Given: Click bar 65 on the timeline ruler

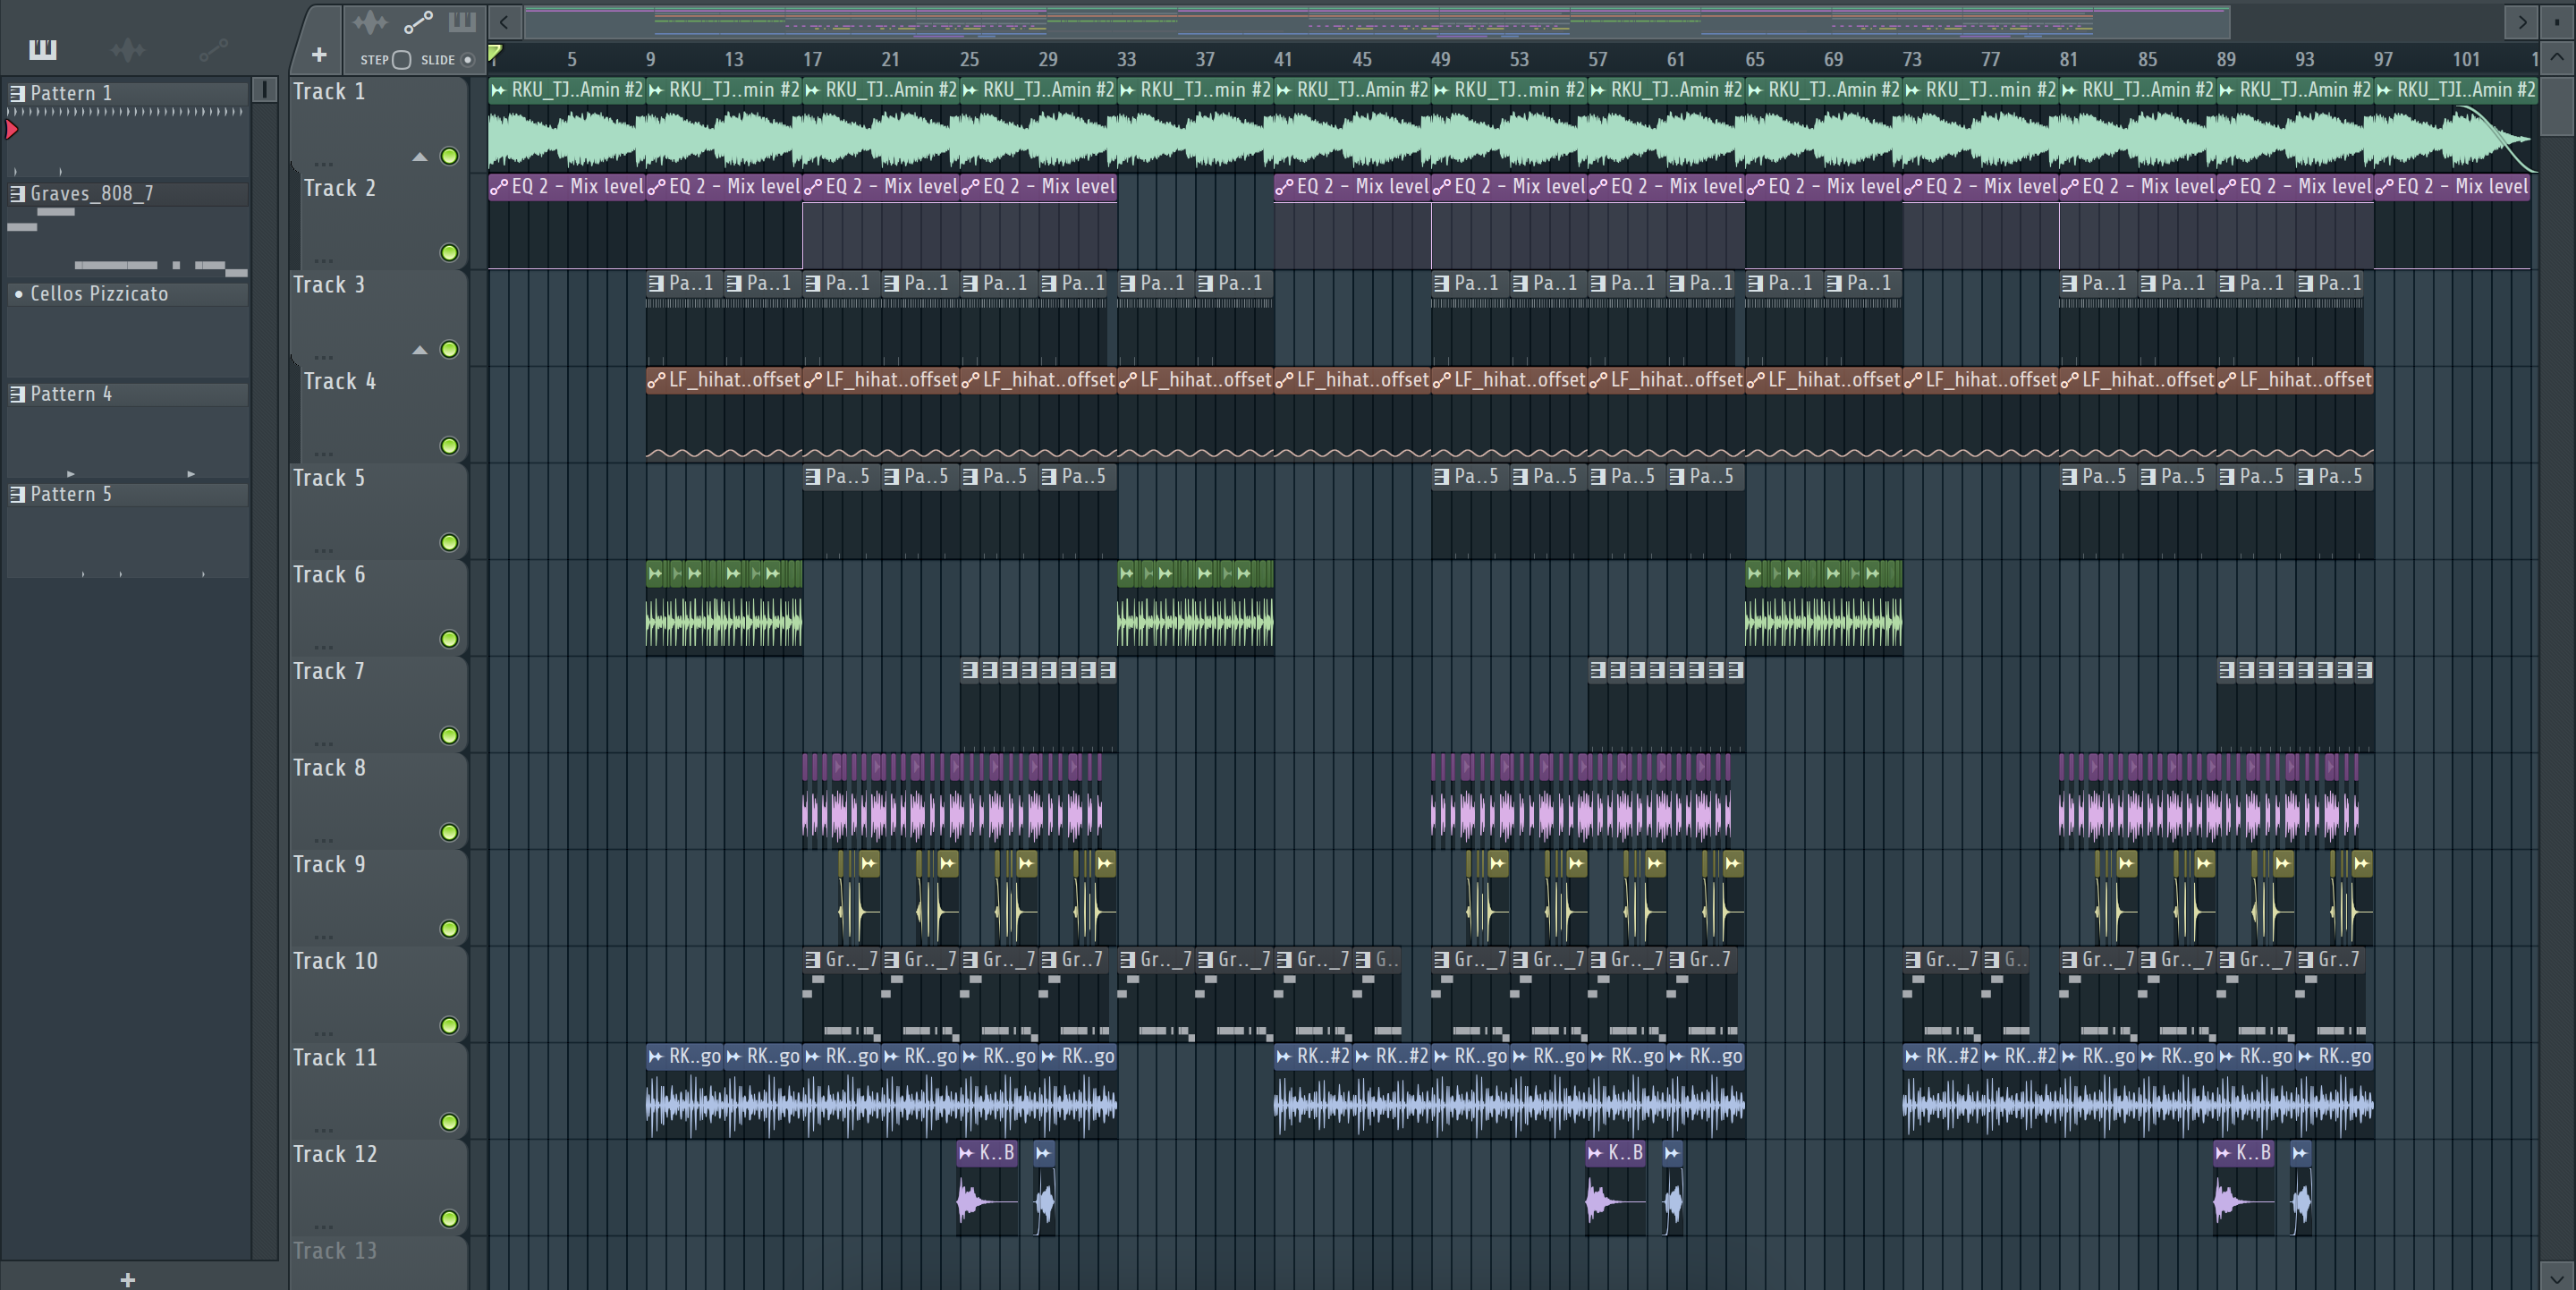Looking at the screenshot, I should click(1755, 59).
